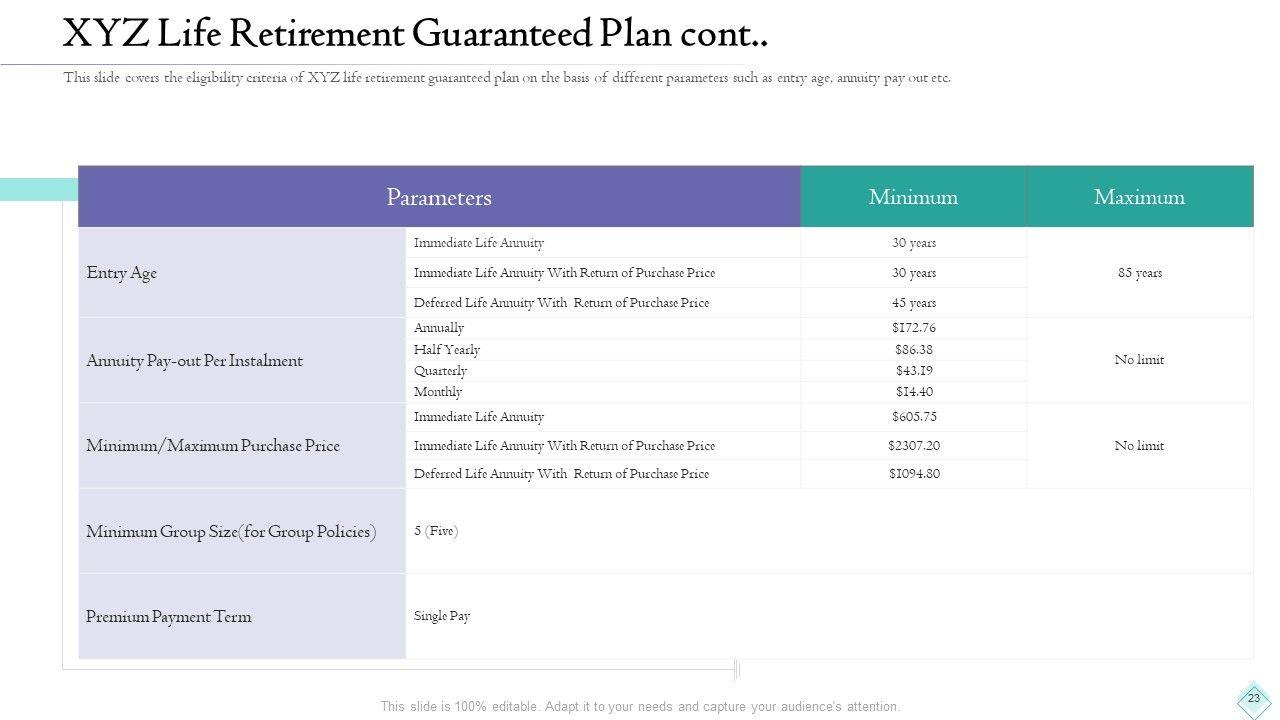Click the Single Pay cell
The height and width of the screenshot is (720, 1280).
click(x=442, y=616)
